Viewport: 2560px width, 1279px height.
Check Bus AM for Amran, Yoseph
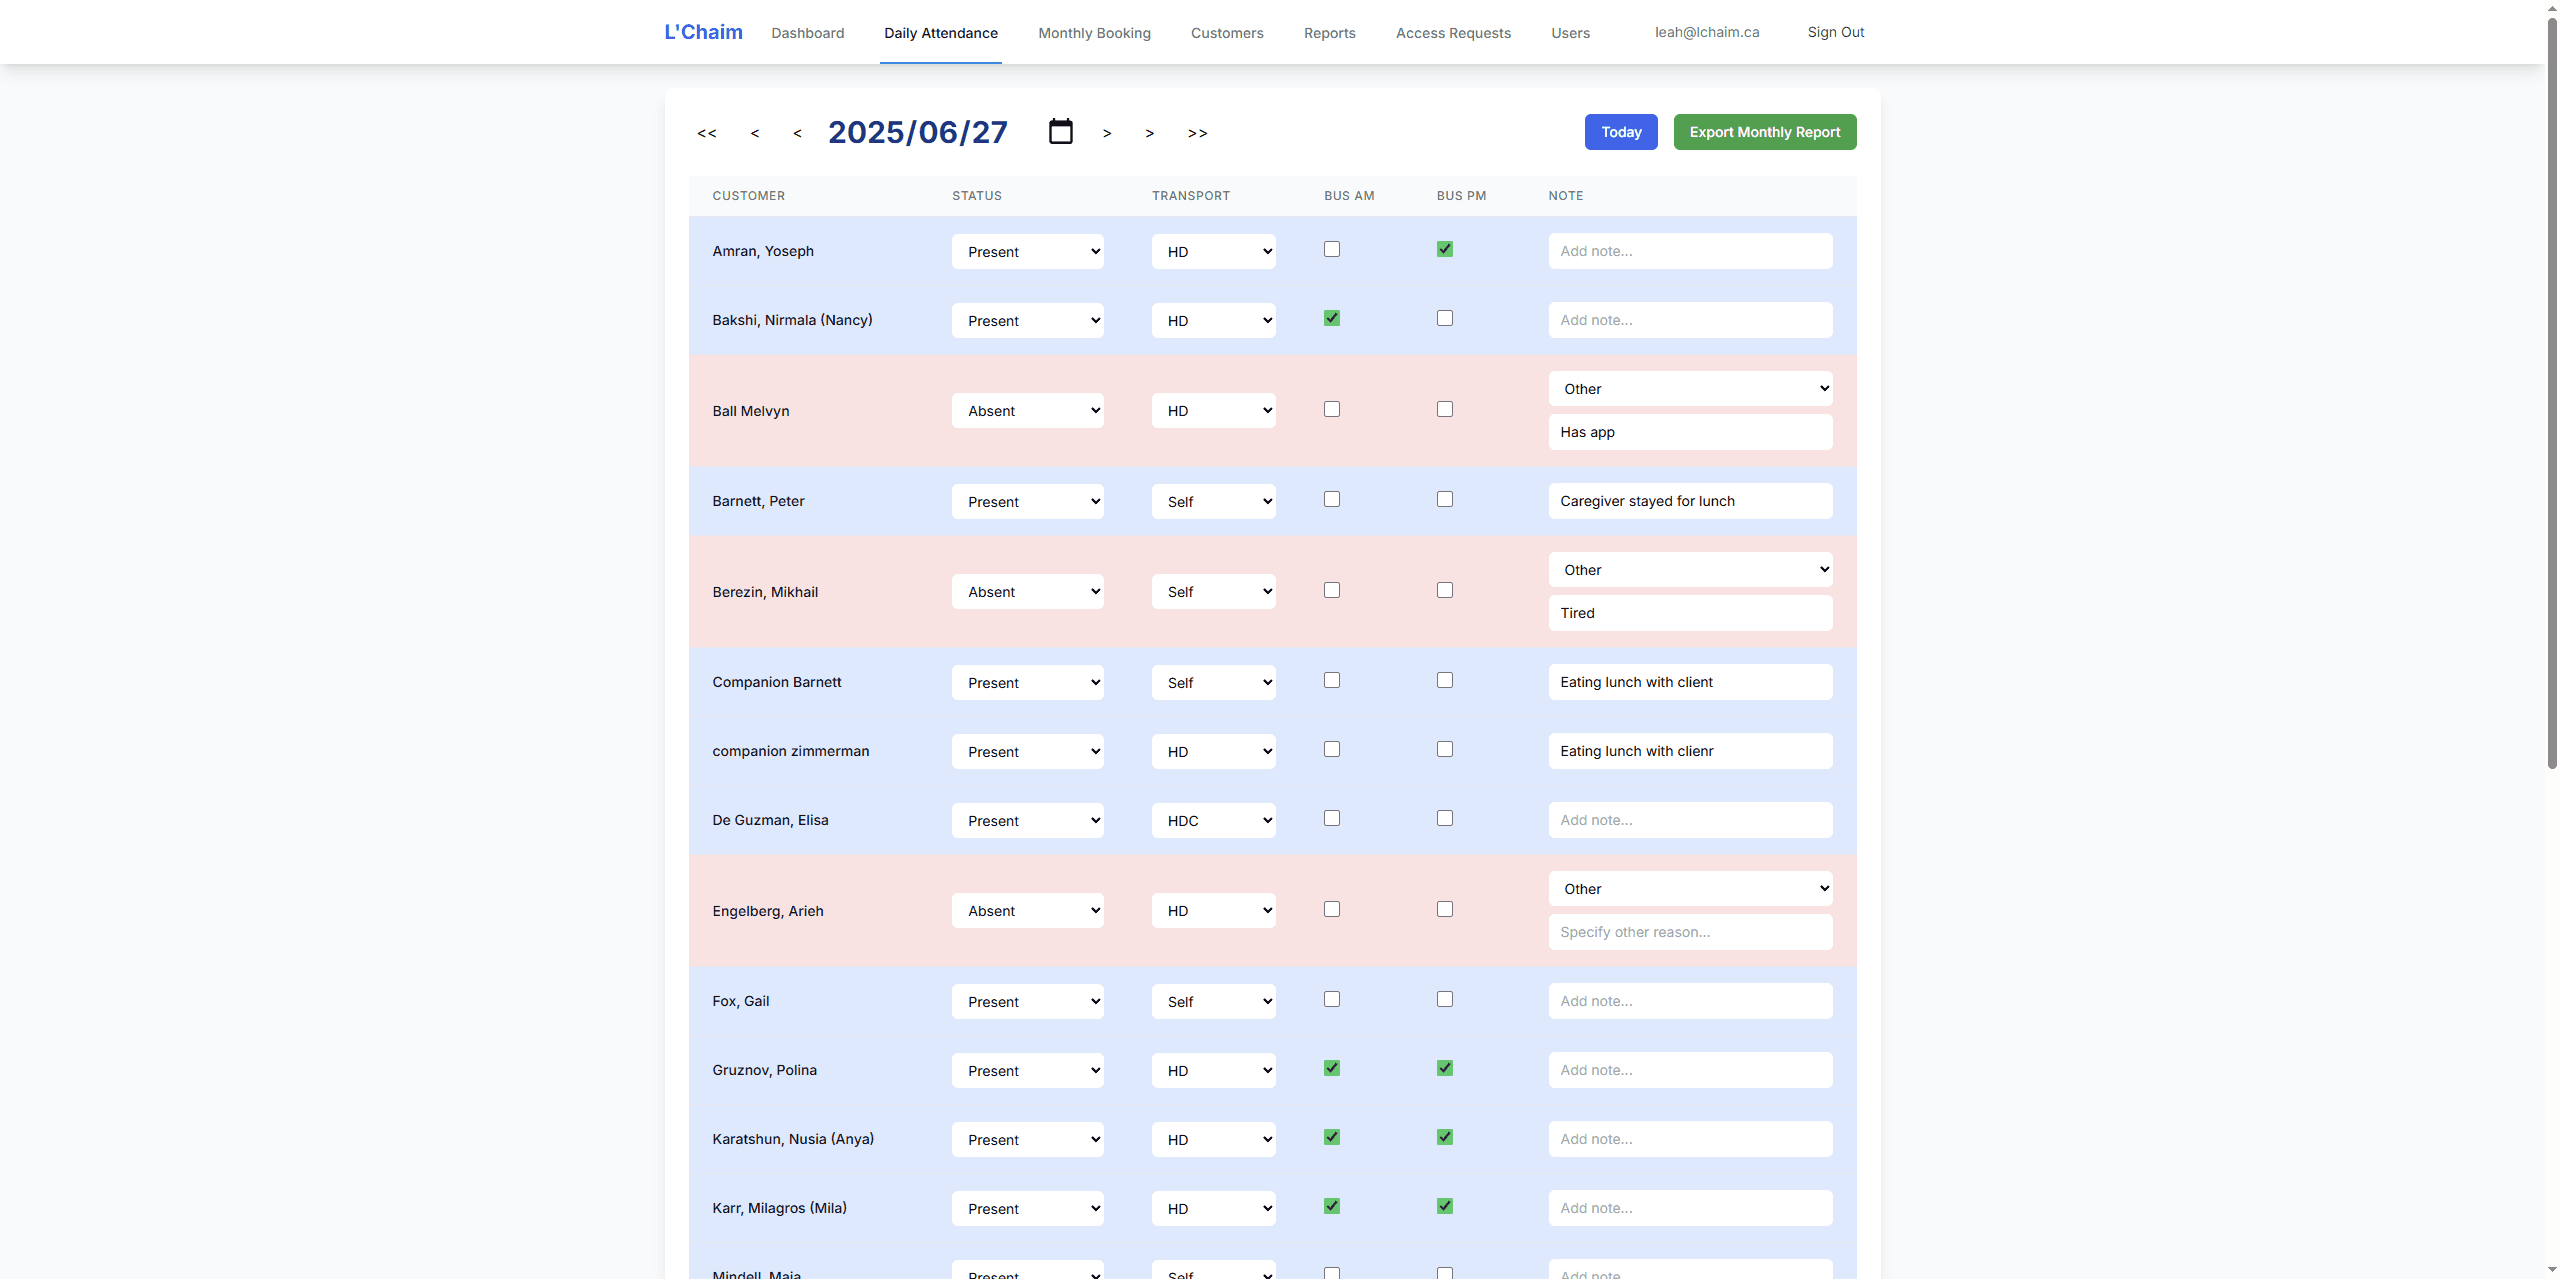coord(1332,249)
